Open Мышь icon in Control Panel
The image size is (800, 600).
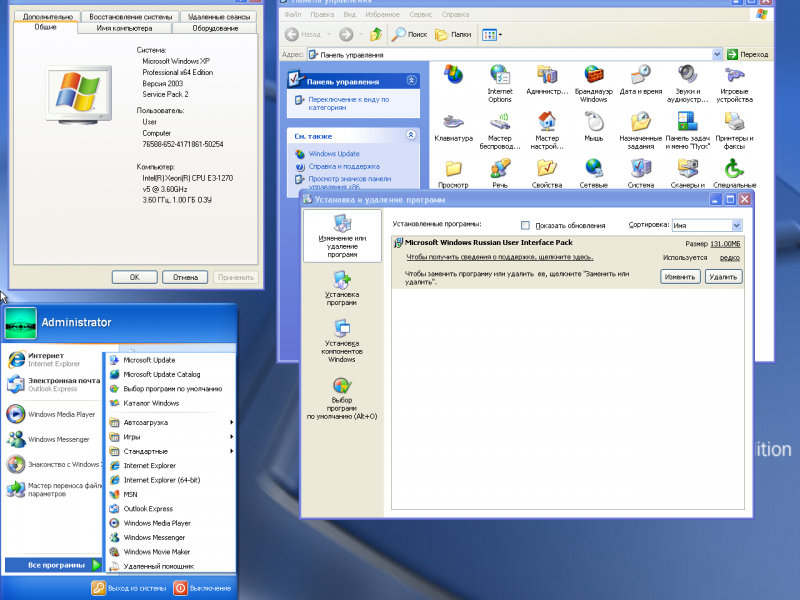click(593, 127)
